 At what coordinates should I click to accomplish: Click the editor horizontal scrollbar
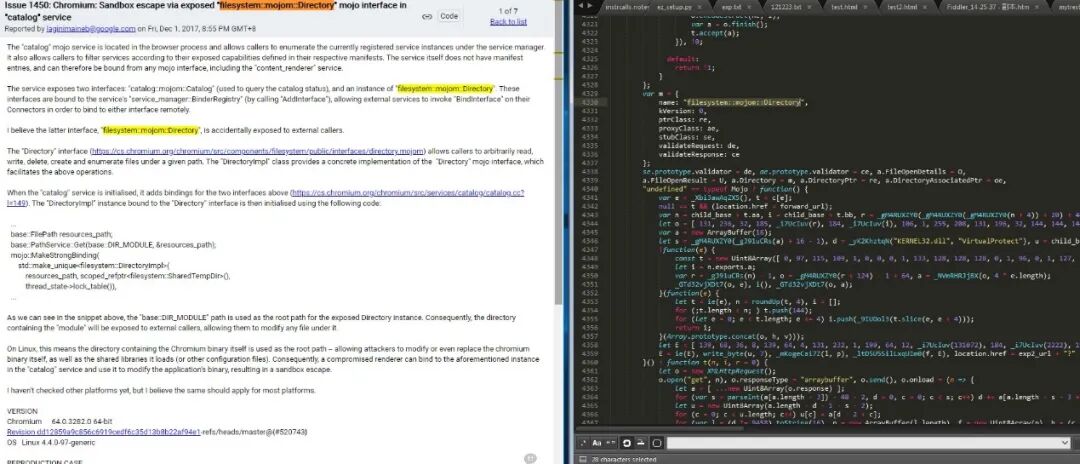pyautogui.click(x=661, y=429)
